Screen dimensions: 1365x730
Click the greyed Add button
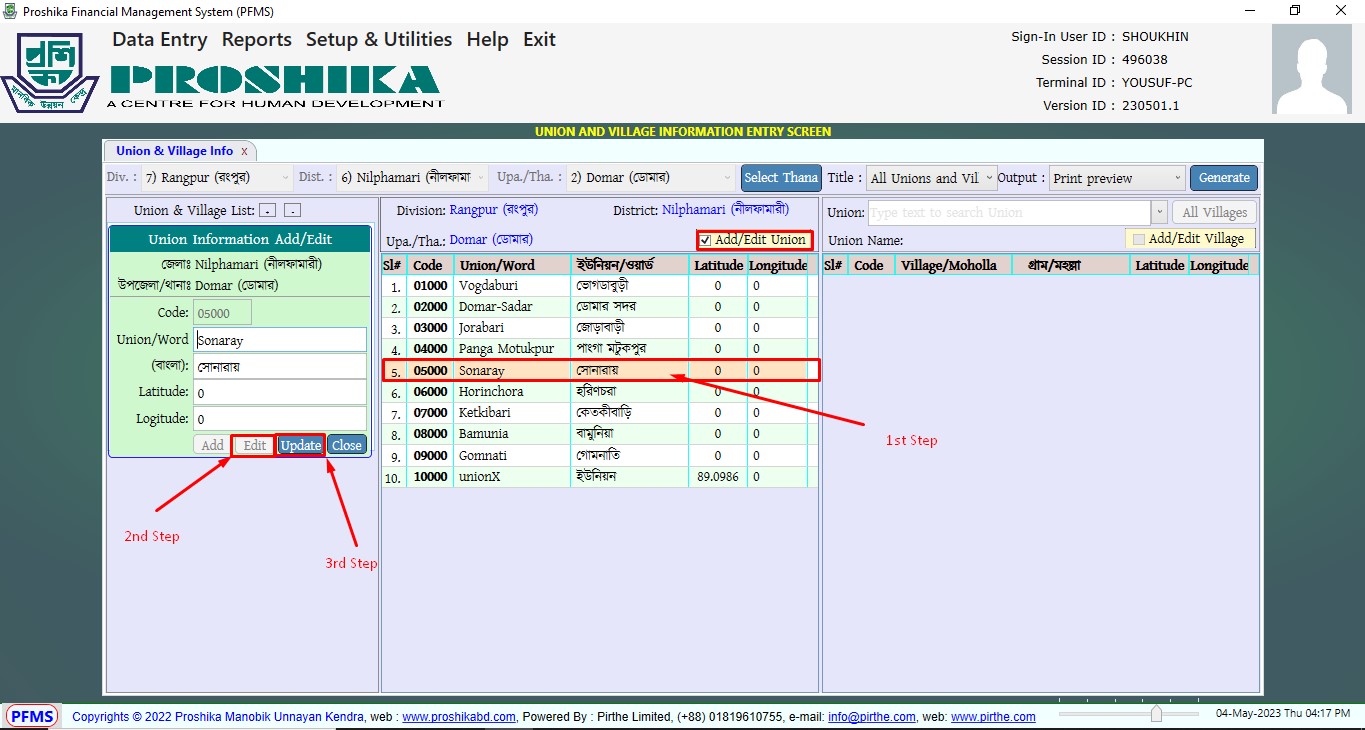[213, 445]
